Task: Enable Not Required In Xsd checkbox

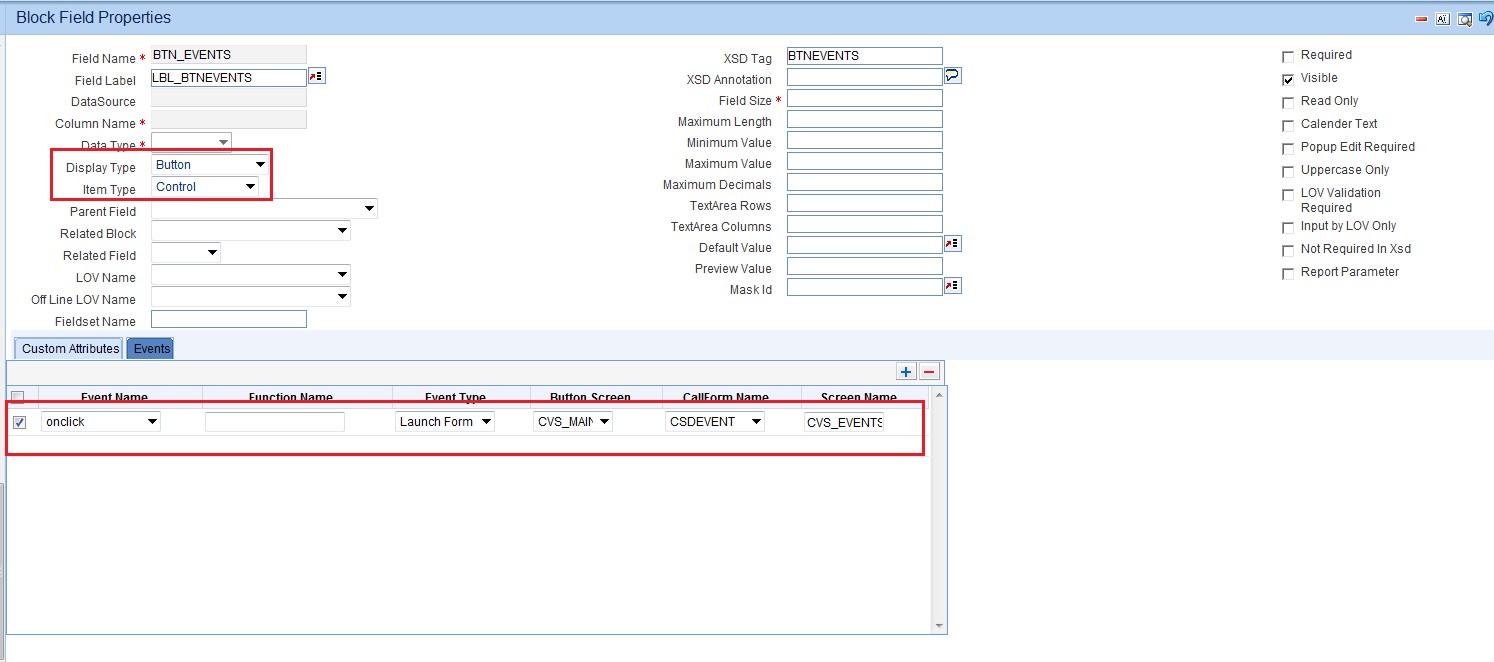Action: point(1288,250)
